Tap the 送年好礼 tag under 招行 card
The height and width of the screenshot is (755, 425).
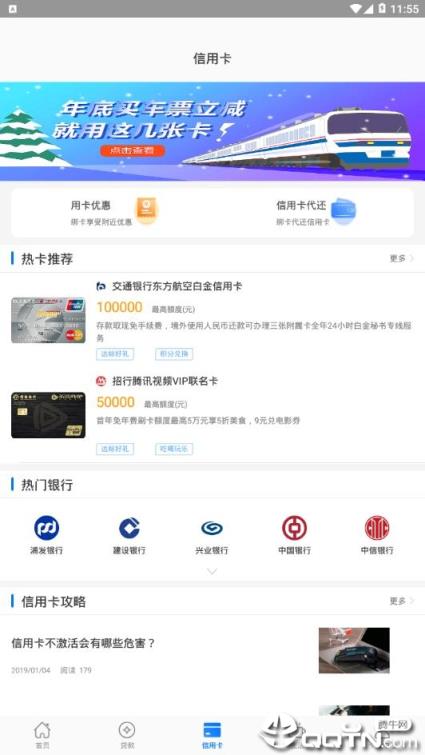tap(115, 449)
